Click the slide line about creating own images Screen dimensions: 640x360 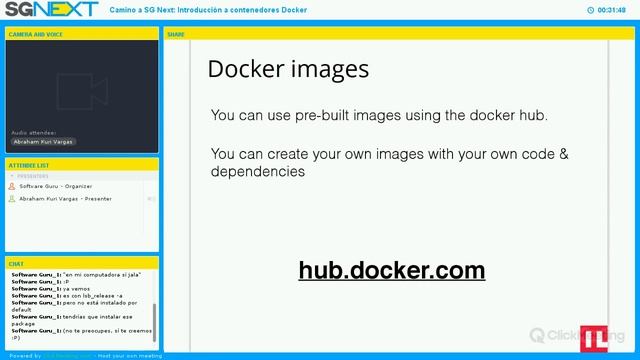click(x=389, y=162)
